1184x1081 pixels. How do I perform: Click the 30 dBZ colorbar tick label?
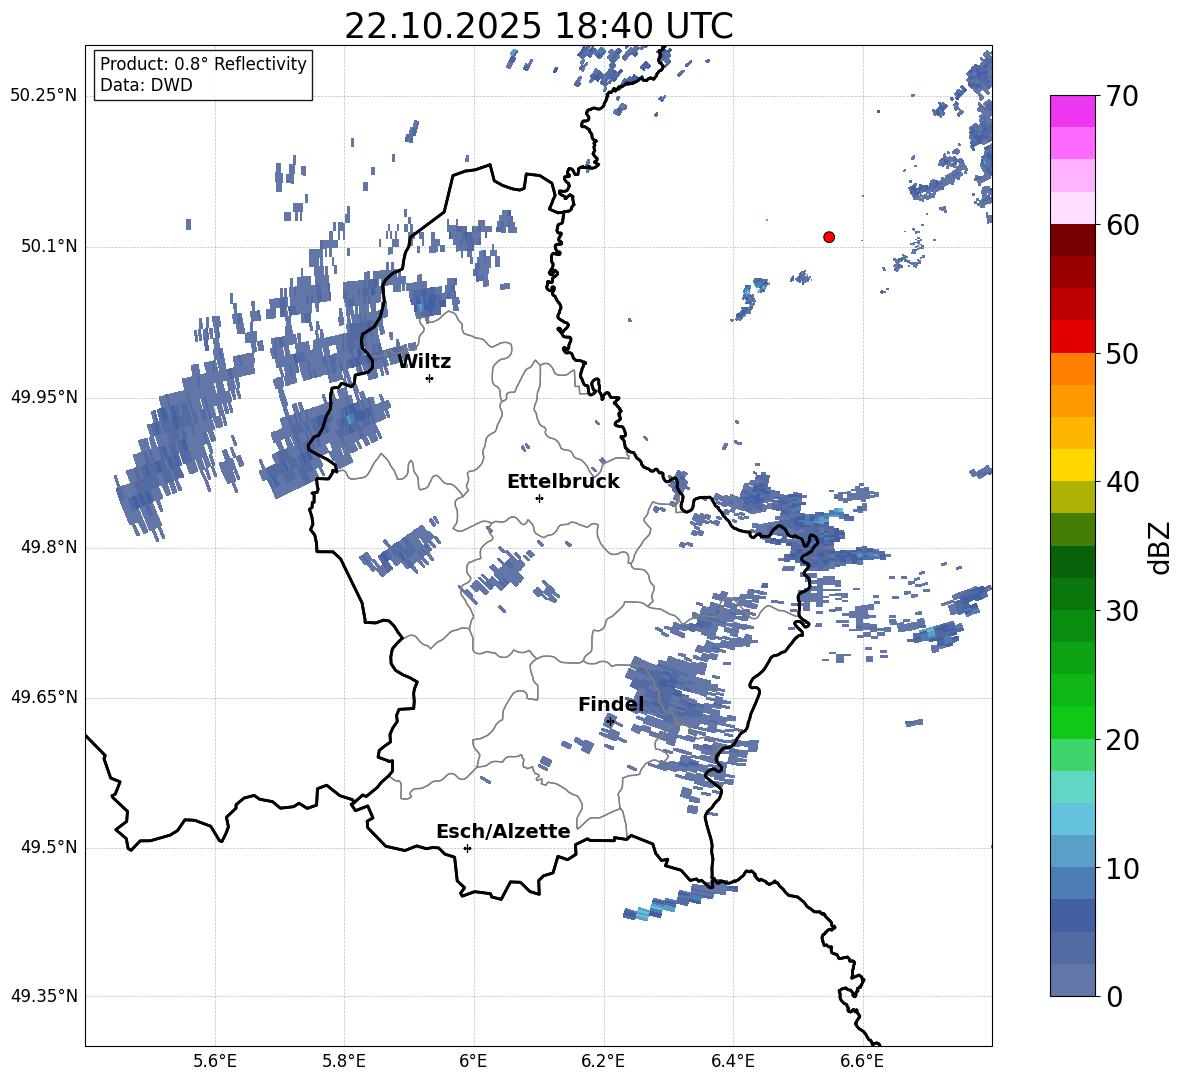[1122, 611]
